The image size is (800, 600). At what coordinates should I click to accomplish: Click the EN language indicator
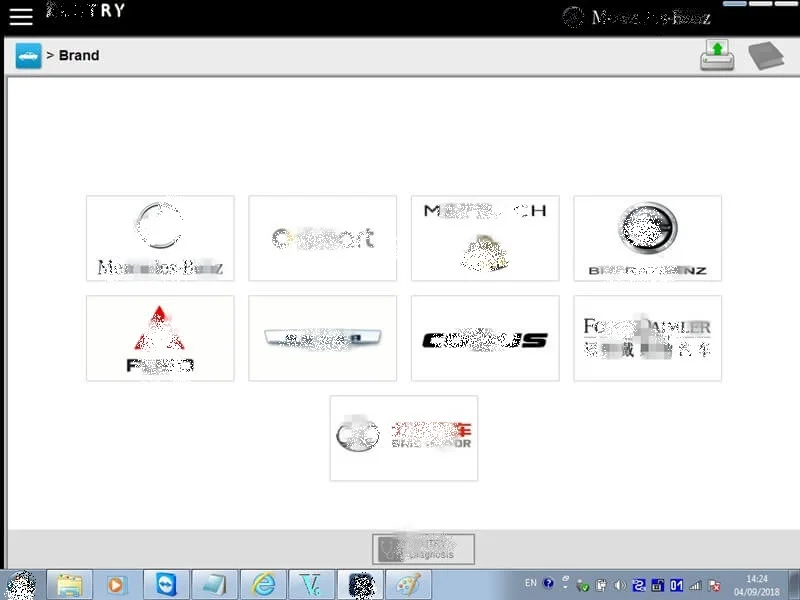click(531, 583)
